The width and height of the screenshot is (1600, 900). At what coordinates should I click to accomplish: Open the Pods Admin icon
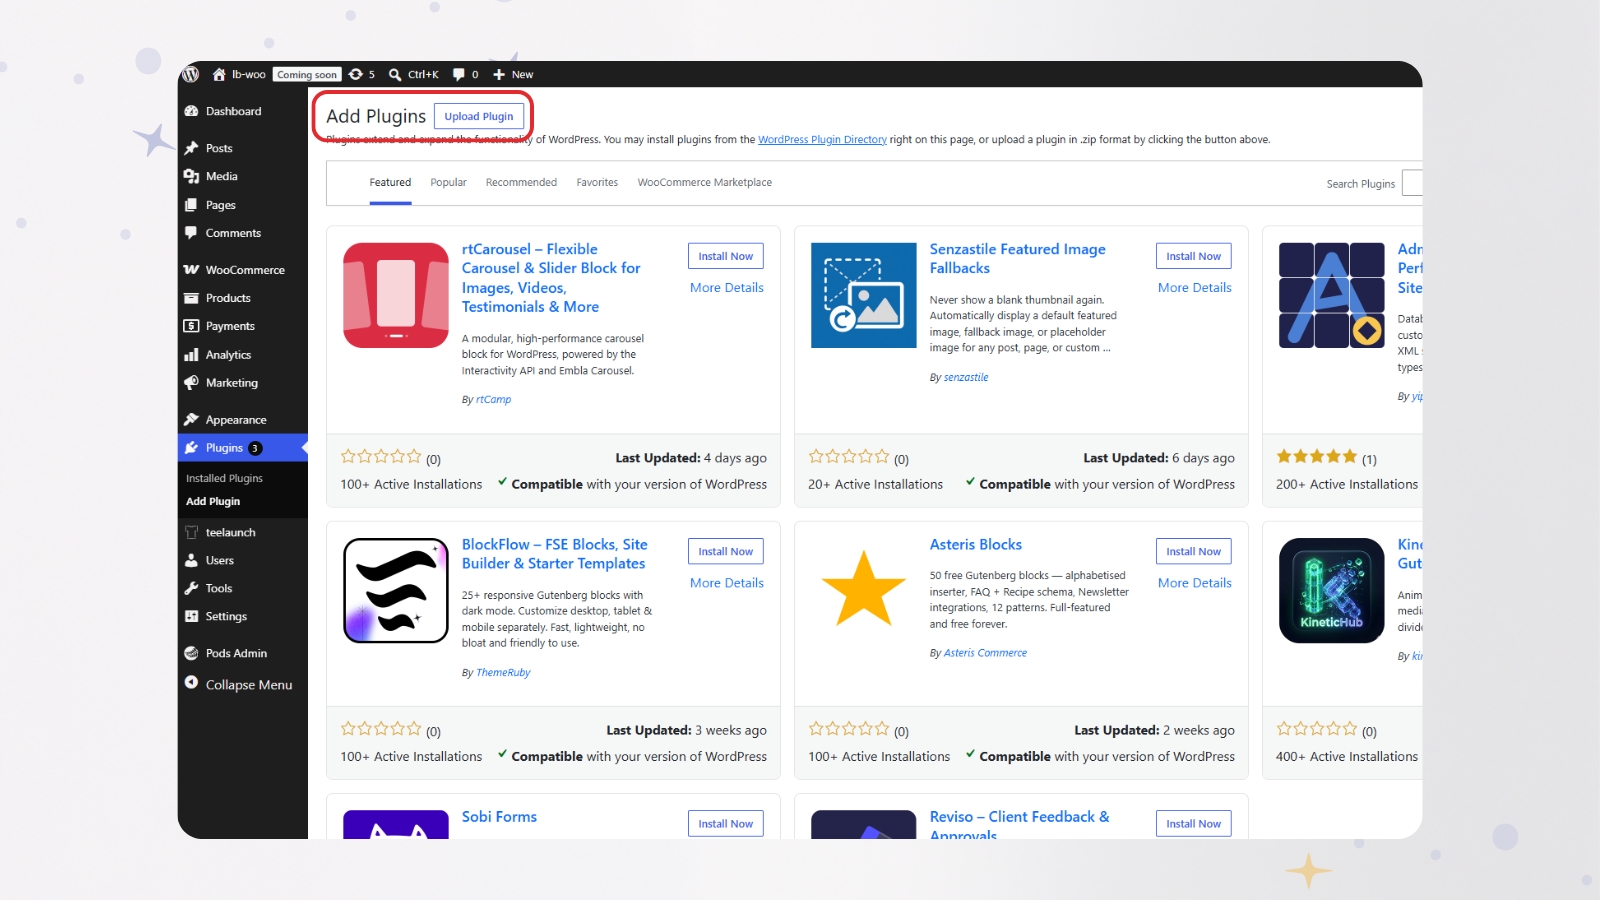tap(191, 653)
